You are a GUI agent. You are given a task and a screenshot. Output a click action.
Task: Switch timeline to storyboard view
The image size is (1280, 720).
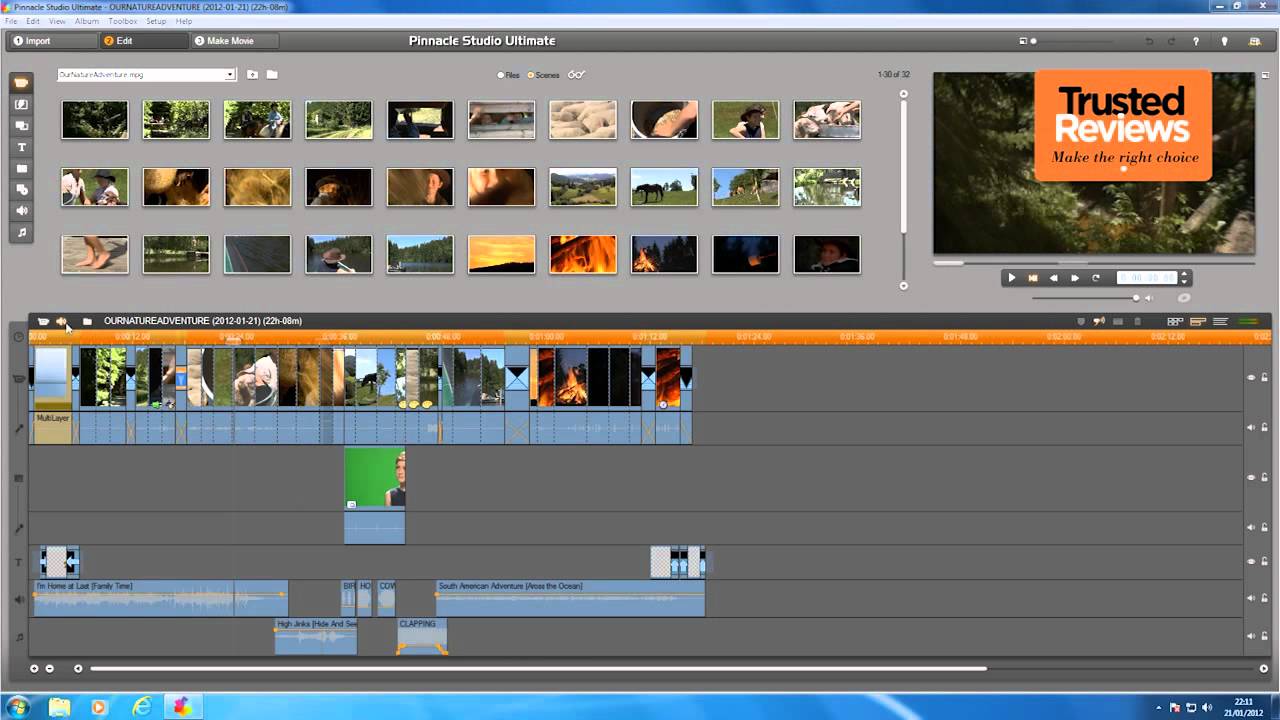pyautogui.click(x=1175, y=321)
